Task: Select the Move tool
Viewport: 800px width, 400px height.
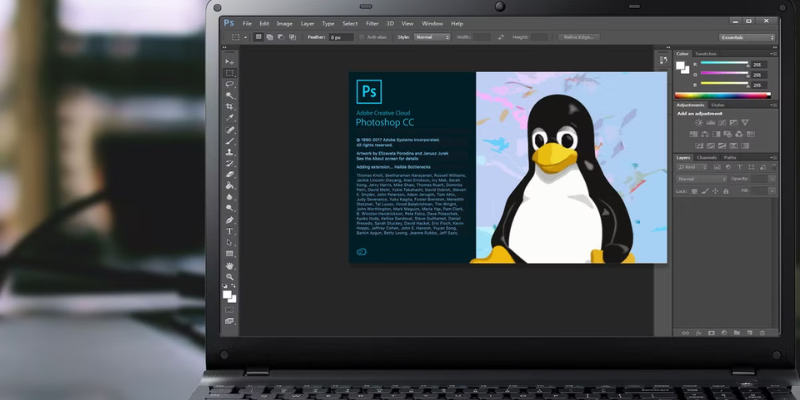Action: click(x=229, y=62)
